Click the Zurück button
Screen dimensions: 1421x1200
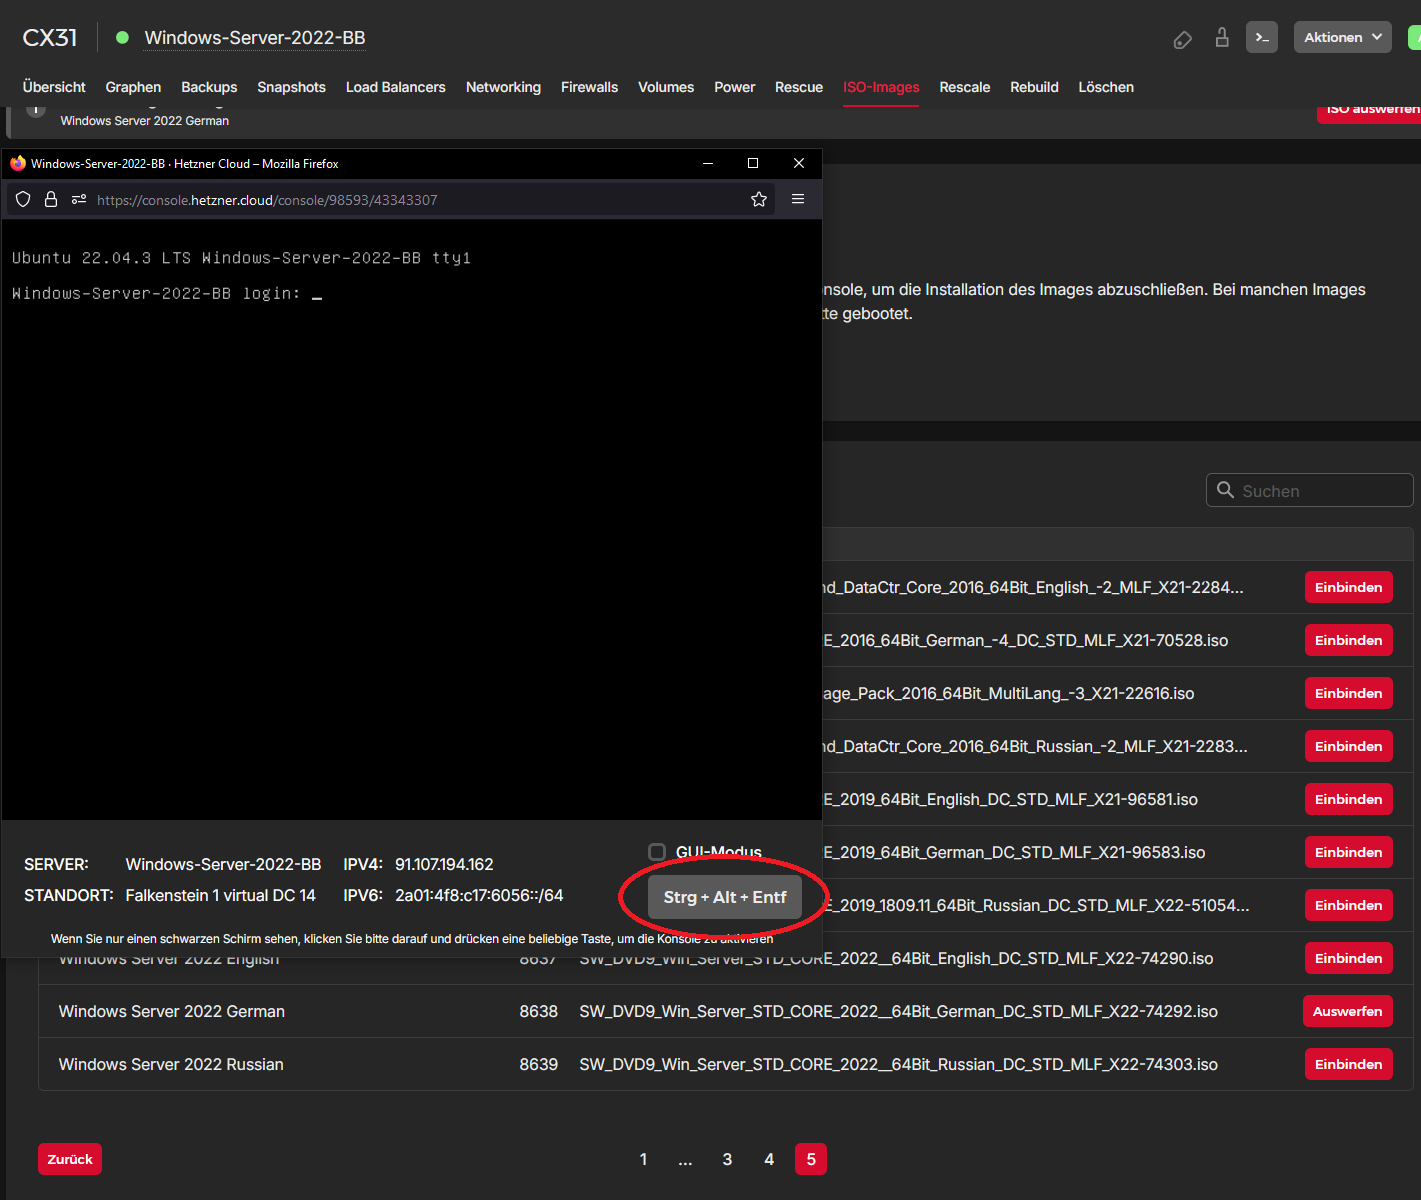70,1159
